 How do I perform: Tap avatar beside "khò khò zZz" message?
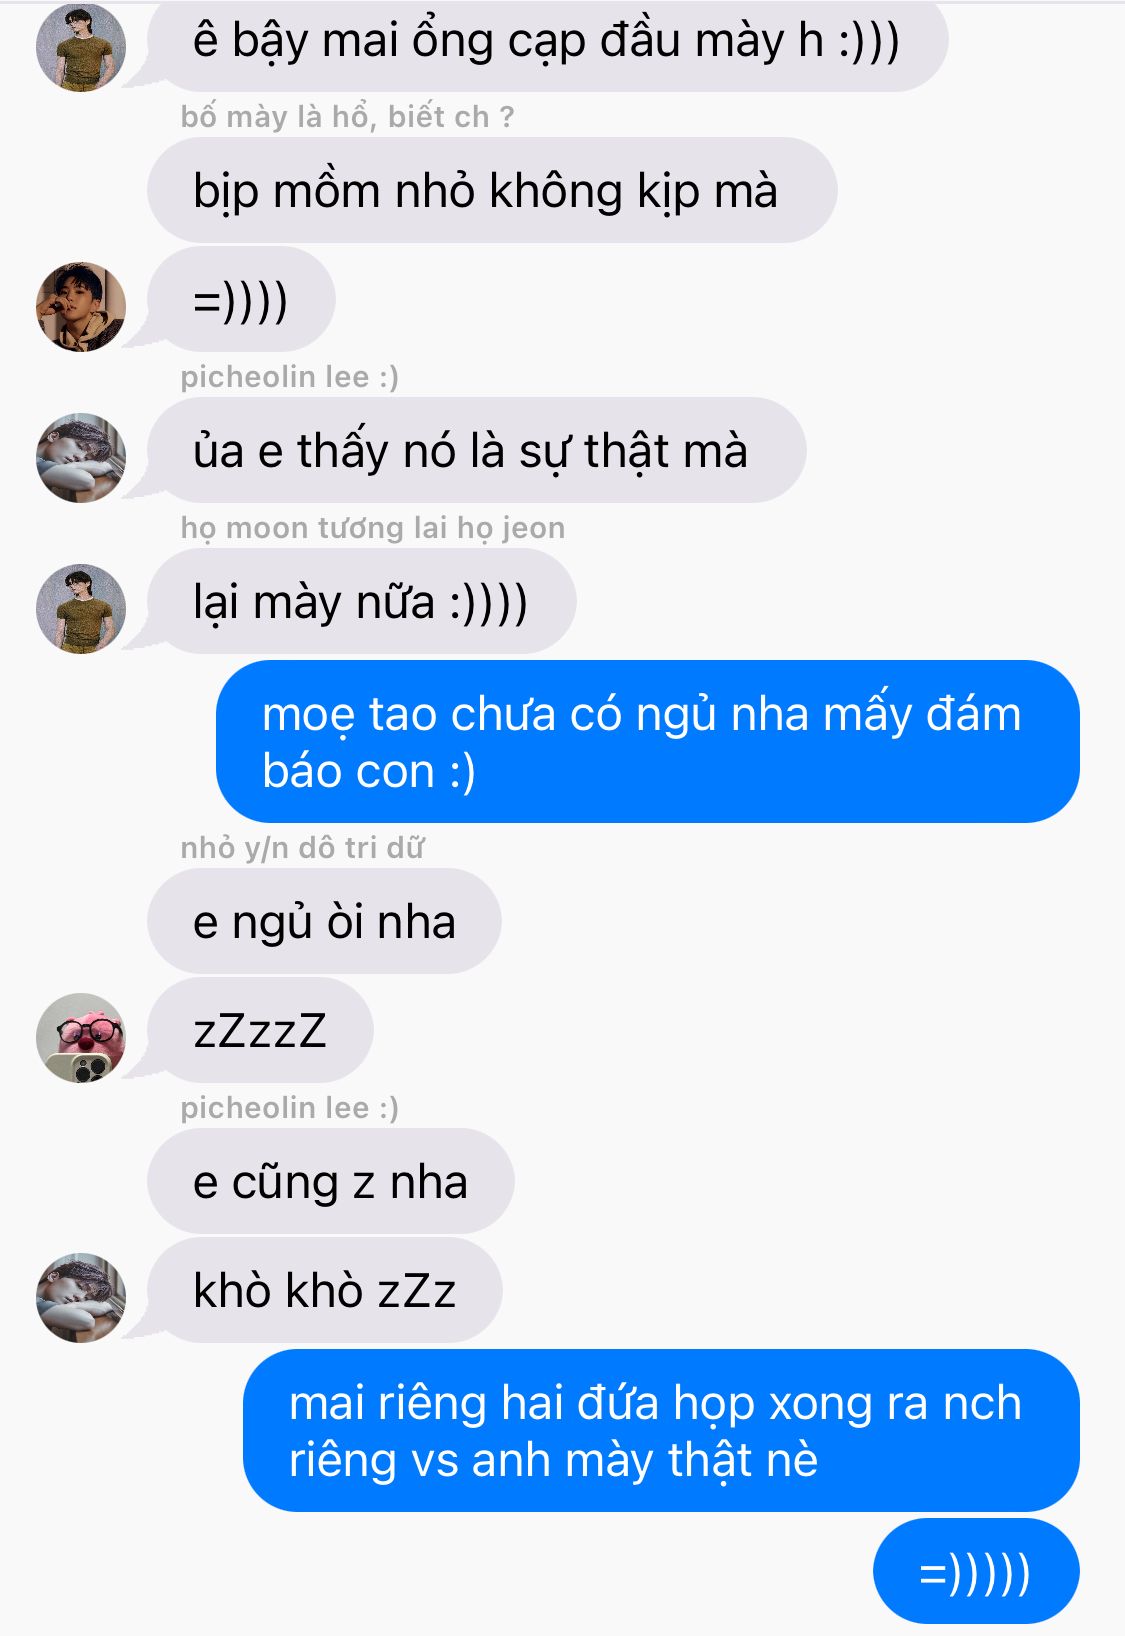[x=81, y=1298]
